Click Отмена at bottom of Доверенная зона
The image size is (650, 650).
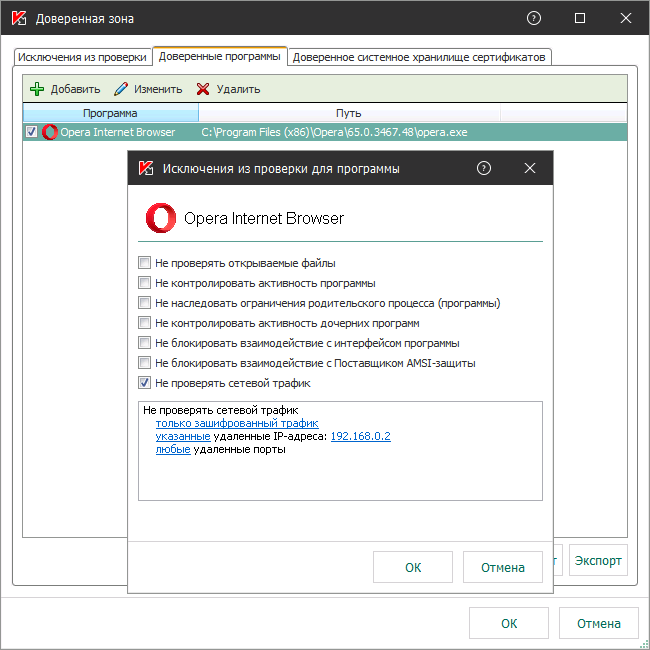coord(599,623)
